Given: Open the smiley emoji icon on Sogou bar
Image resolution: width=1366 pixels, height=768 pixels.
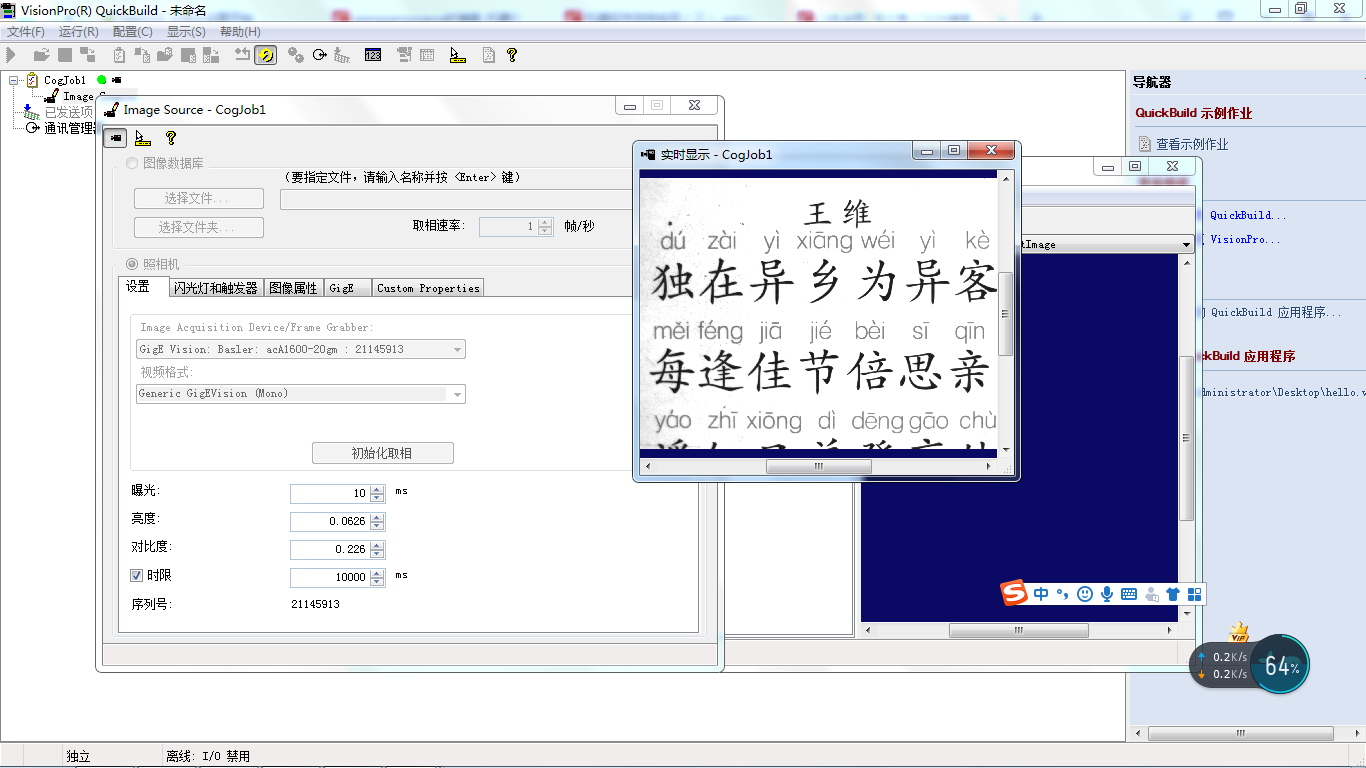Looking at the screenshot, I should 1085,594.
